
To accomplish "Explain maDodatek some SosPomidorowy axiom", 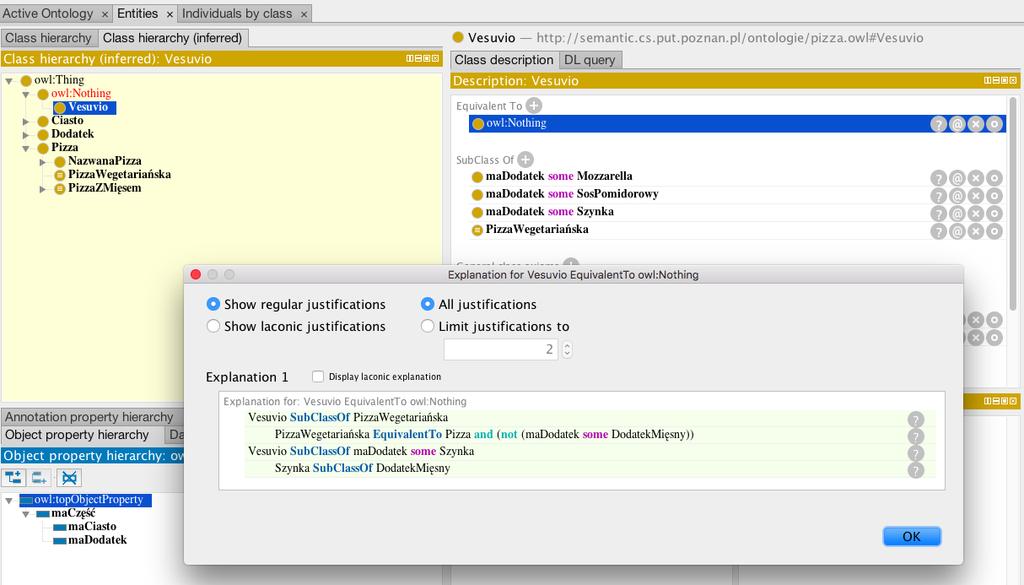I will pos(938,195).
